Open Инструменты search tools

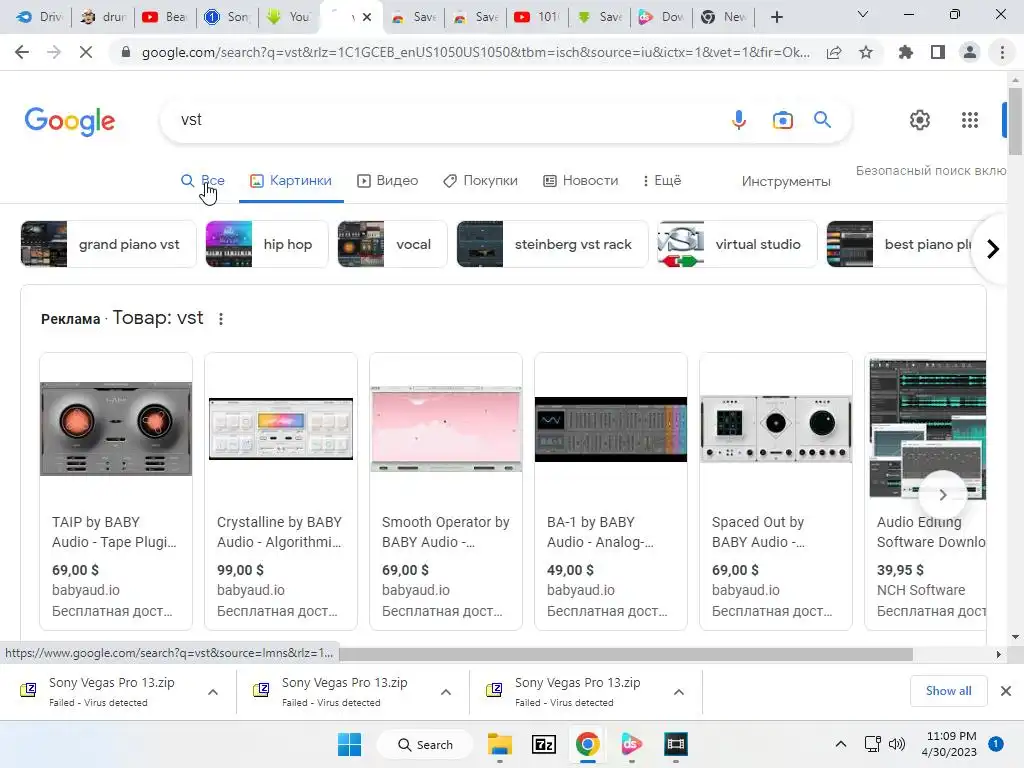786,182
